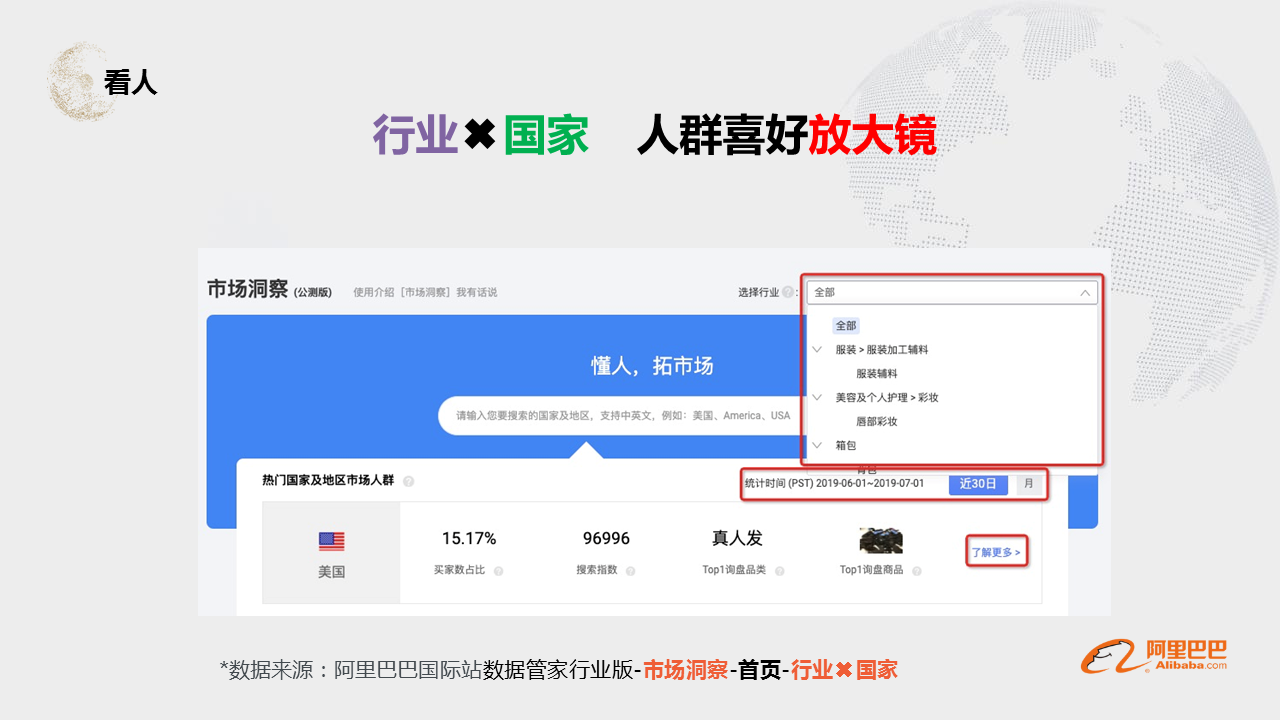Select the 近30日 time range button

(978, 484)
